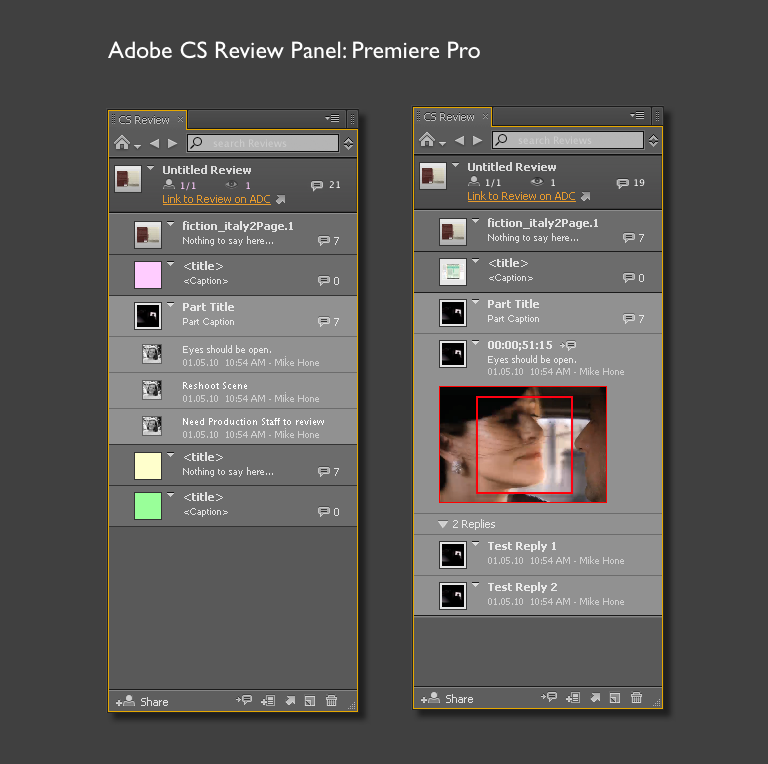
Task: Close the right CS Review tab
Action: 485,117
